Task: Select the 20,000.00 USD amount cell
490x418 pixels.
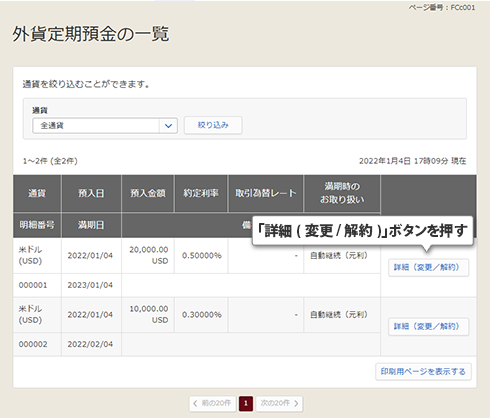Action: (x=148, y=255)
